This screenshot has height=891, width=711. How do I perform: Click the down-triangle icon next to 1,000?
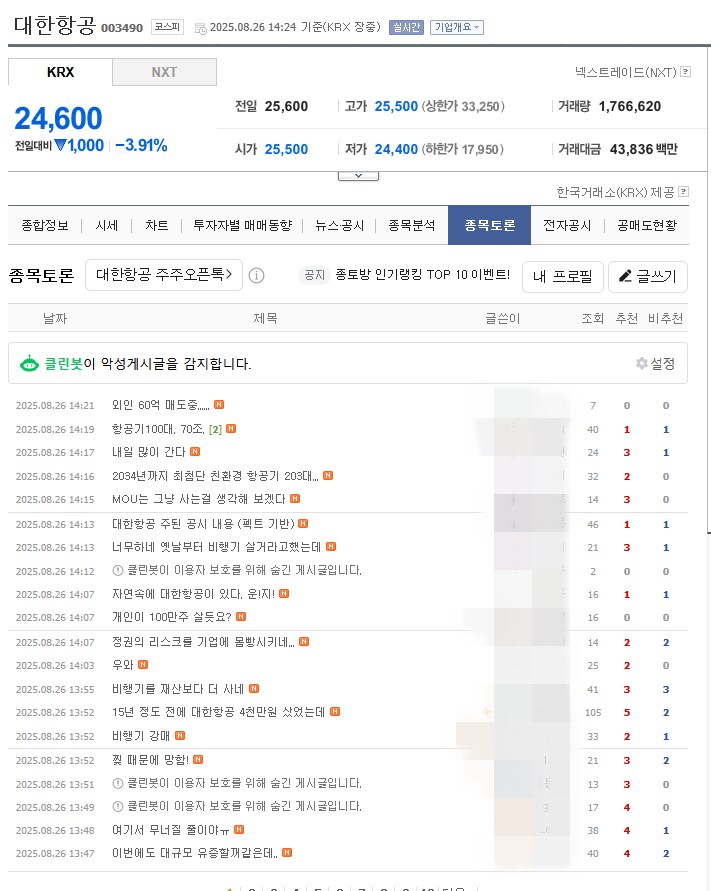pyautogui.click(x=60, y=146)
